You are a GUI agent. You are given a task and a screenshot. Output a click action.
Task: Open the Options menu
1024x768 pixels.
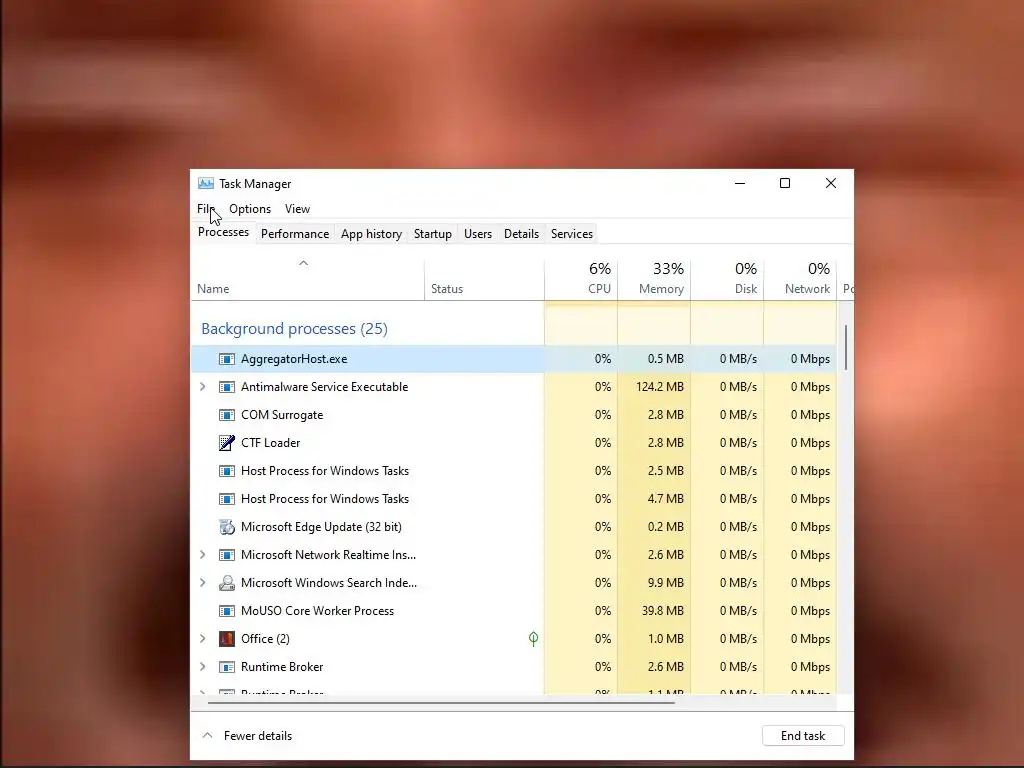(x=249, y=209)
